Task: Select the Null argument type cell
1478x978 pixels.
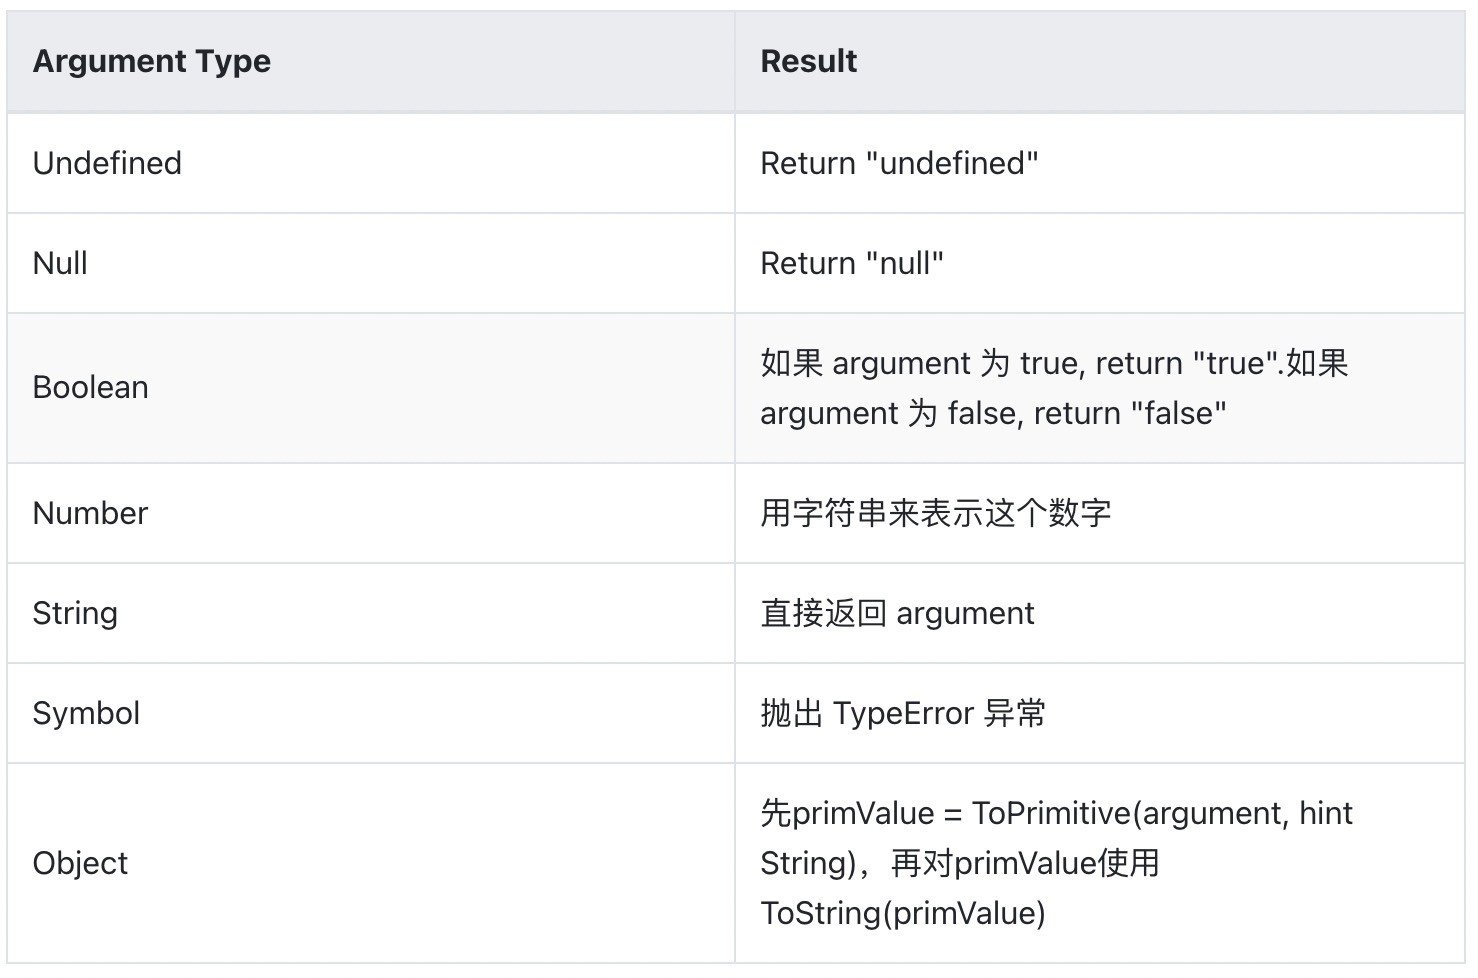Action: pyautogui.click(x=60, y=263)
